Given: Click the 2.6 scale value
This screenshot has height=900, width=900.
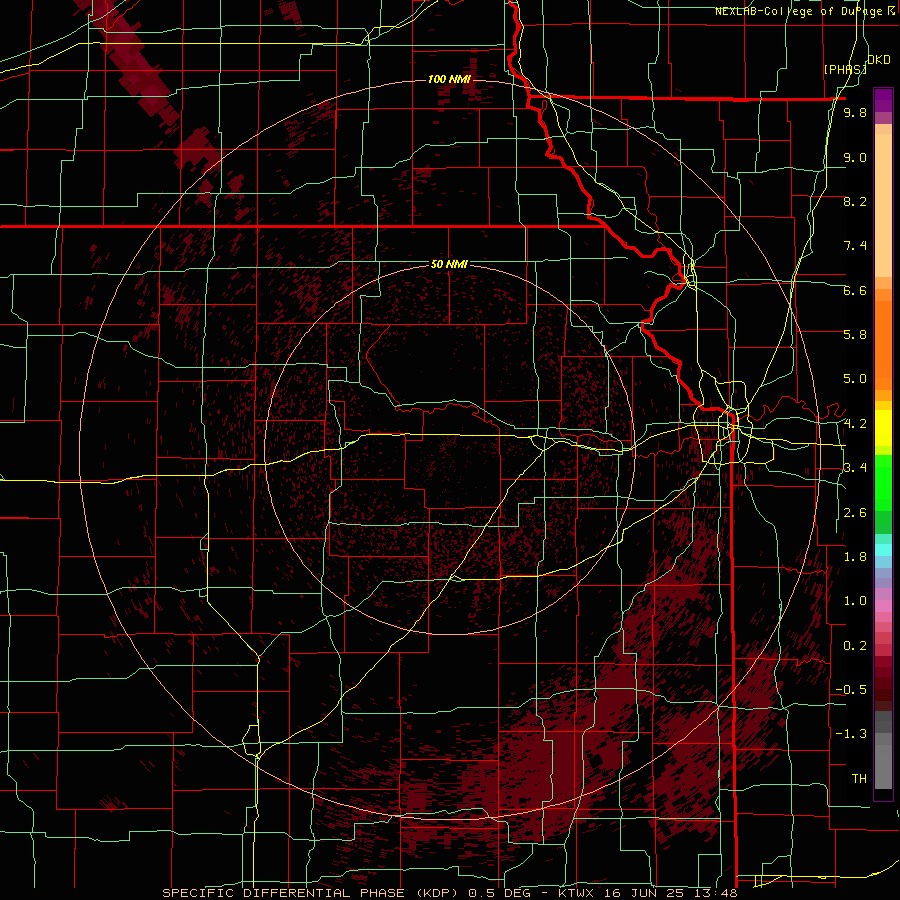Looking at the screenshot, I should click(855, 513).
